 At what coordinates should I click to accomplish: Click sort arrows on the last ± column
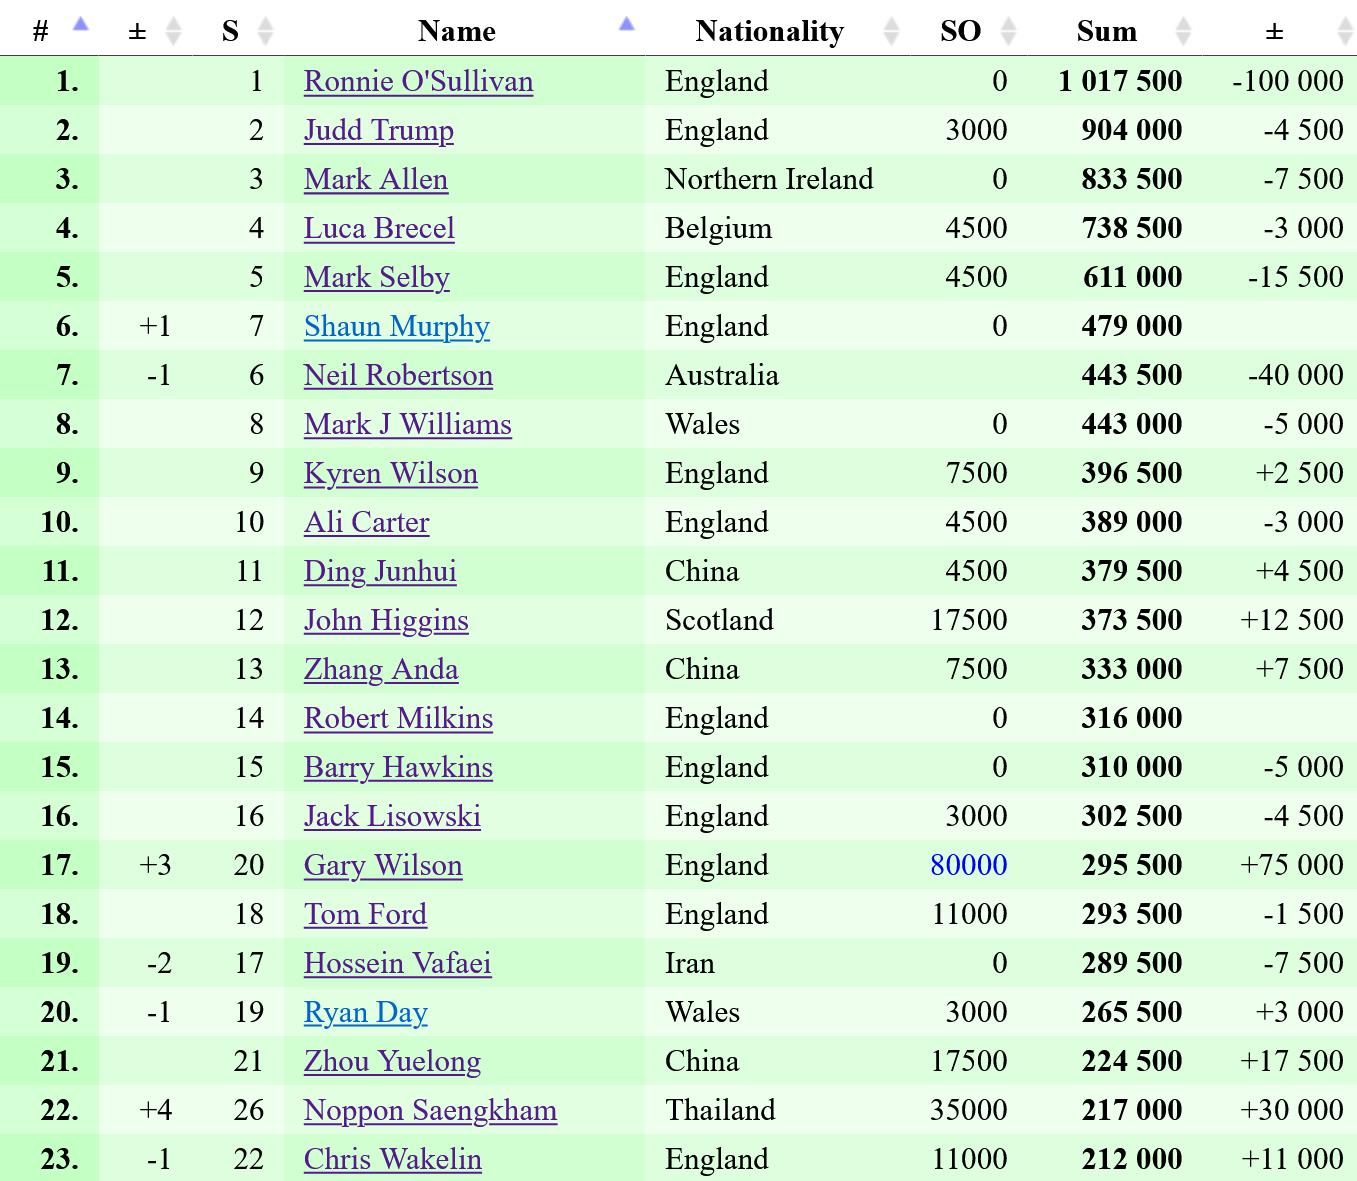click(x=1345, y=31)
